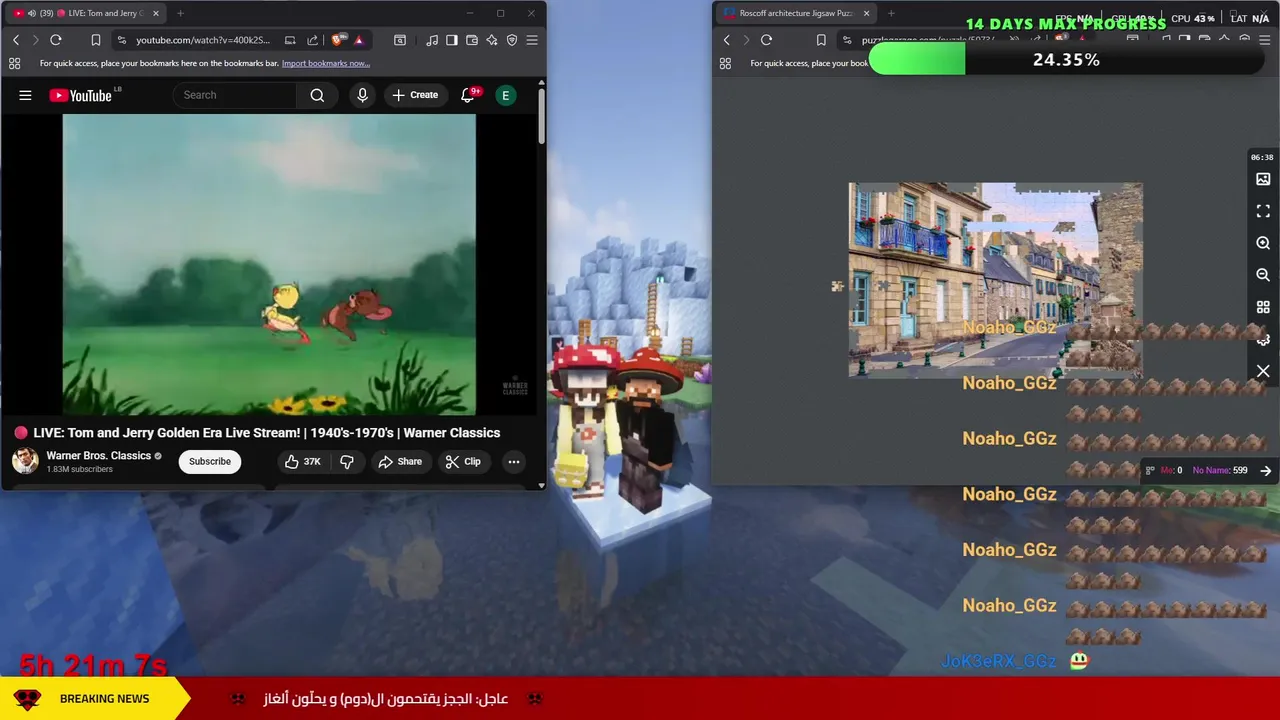Click the assembled Roscoff puzzle image

tap(995, 280)
